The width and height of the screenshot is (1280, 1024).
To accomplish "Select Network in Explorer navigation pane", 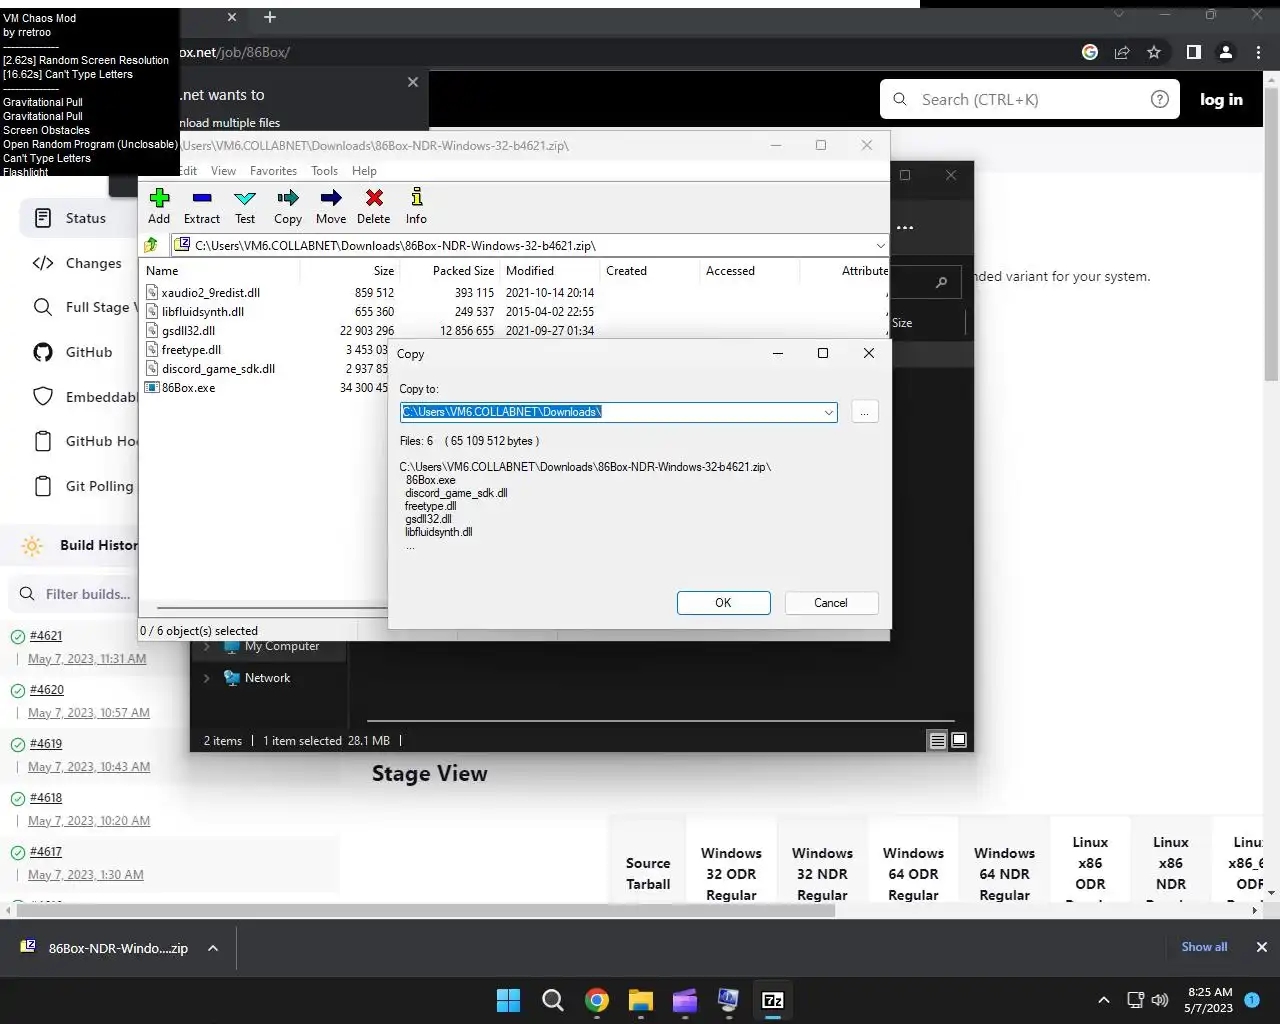I will (267, 678).
